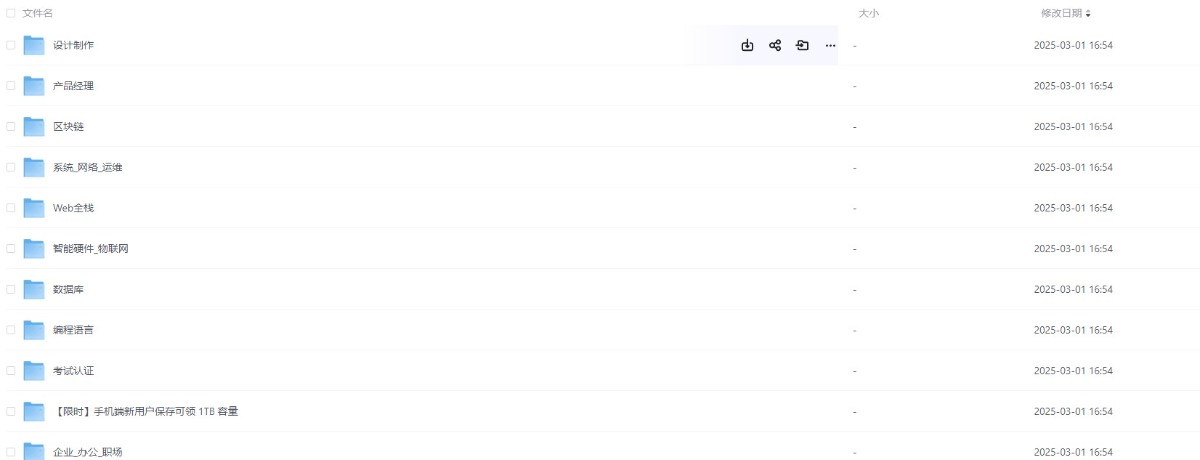Screen dimensions: 1200x460
Task: Click the 文件名 column header
Action: 38,13
